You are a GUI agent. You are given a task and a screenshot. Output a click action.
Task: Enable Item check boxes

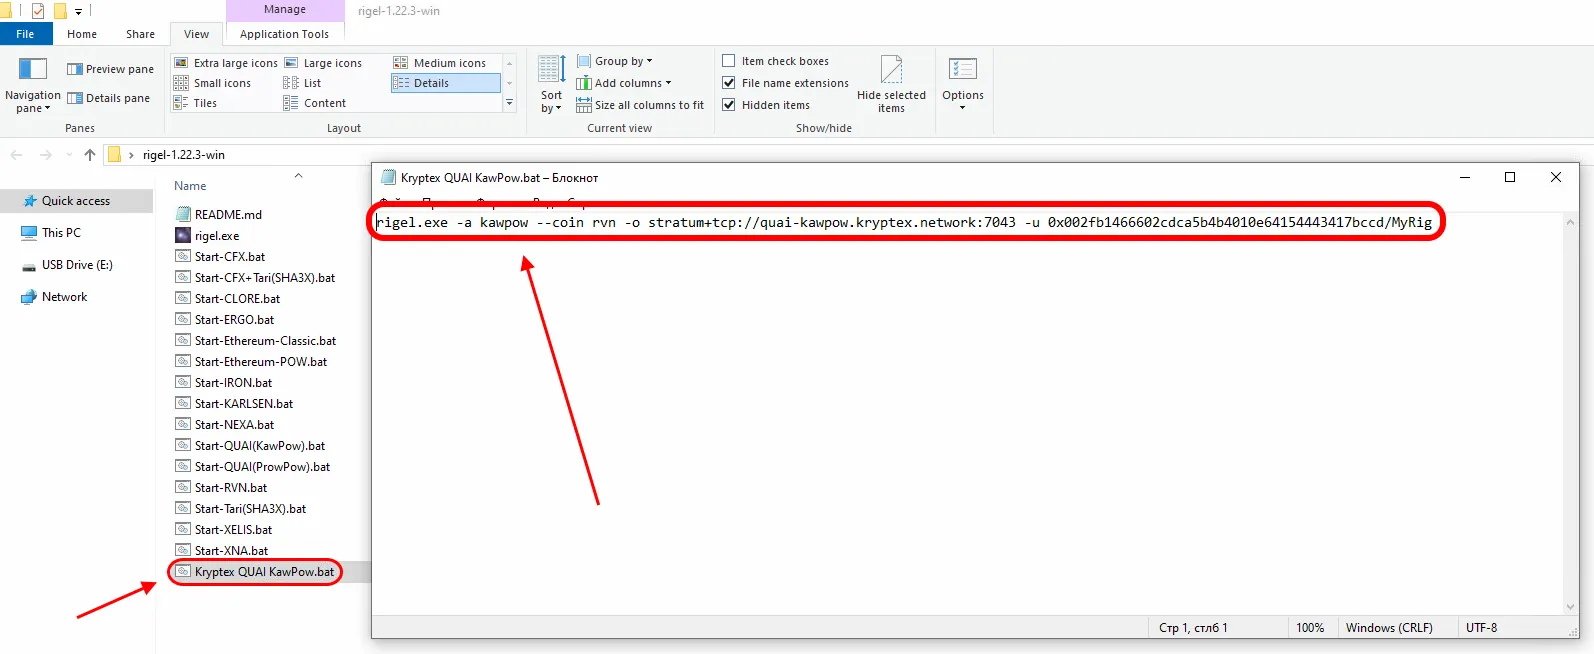point(729,61)
